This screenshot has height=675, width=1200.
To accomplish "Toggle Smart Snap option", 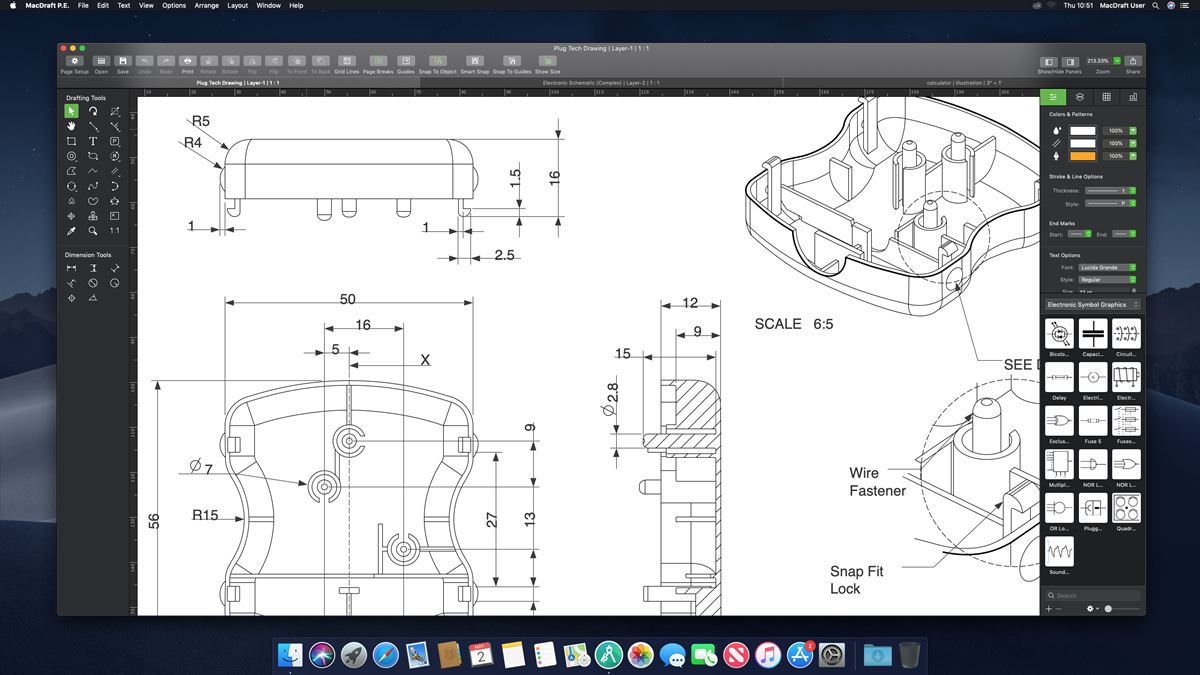I will tap(475, 62).
